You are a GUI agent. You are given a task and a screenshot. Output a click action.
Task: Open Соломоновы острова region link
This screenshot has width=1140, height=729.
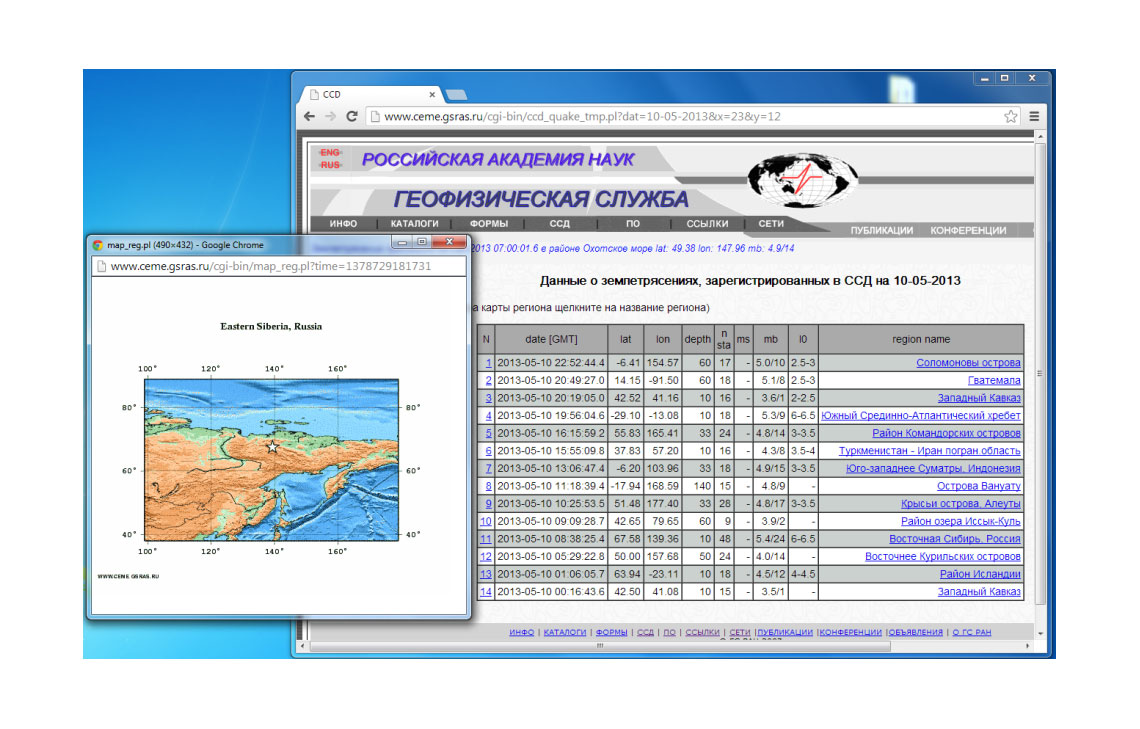968,363
